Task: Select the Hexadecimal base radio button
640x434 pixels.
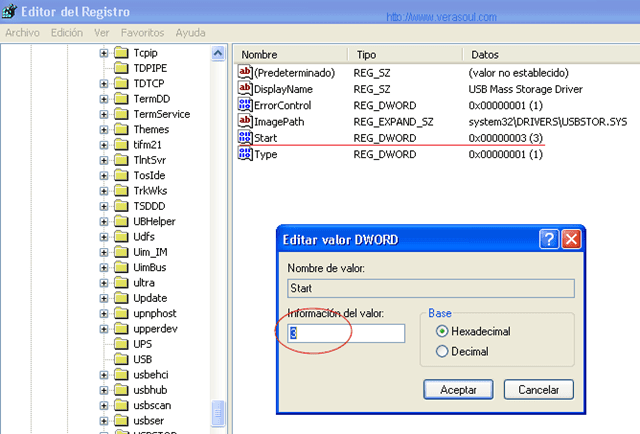Action: pyautogui.click(x=442, y=331)
